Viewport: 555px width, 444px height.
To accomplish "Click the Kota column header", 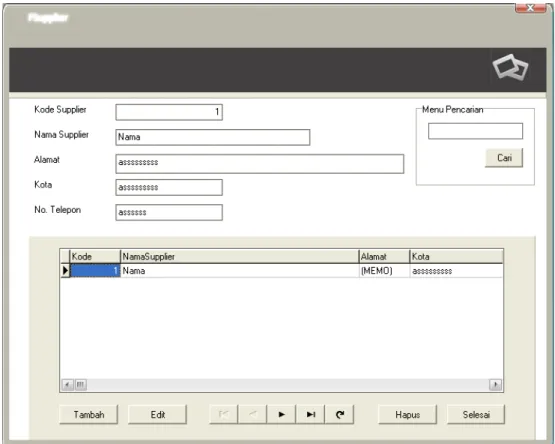I will click(x=456, y=256).
